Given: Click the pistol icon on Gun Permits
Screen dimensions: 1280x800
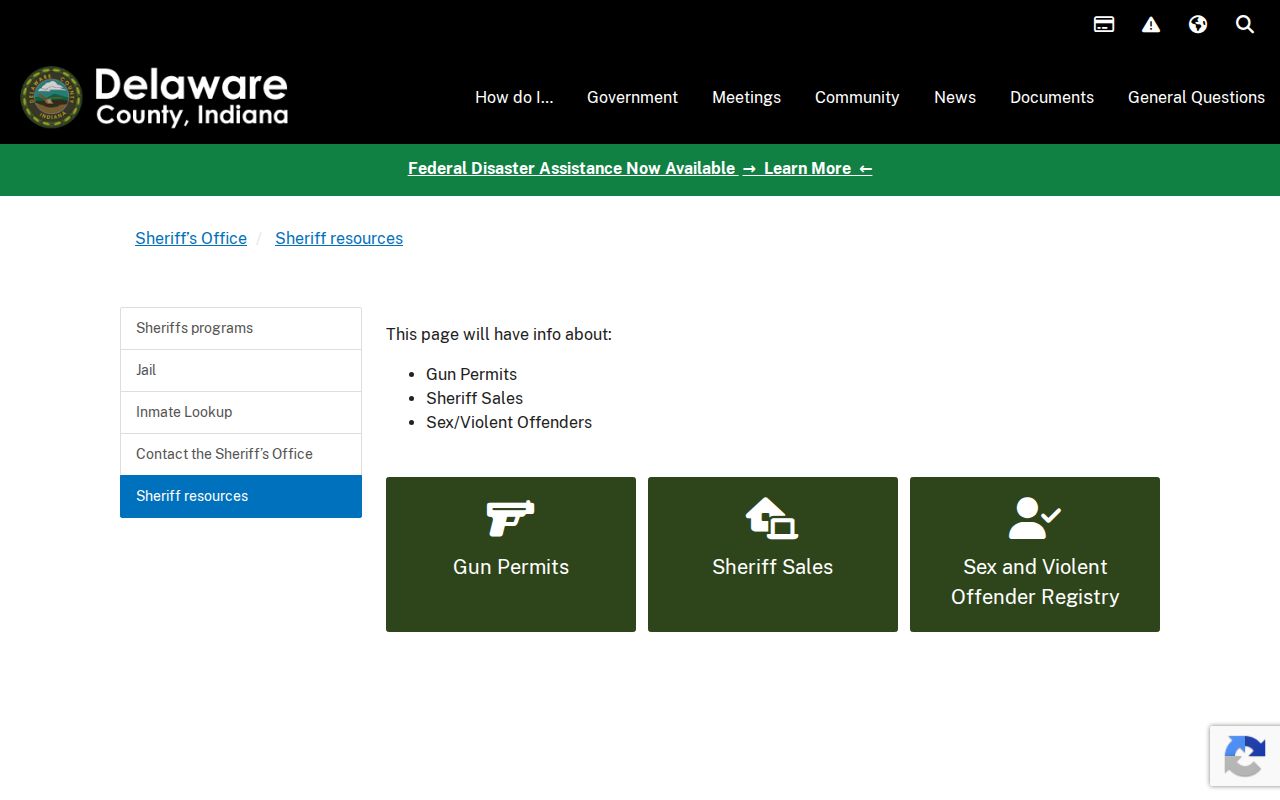Looking at the screenshot, I should pos(511,518).
